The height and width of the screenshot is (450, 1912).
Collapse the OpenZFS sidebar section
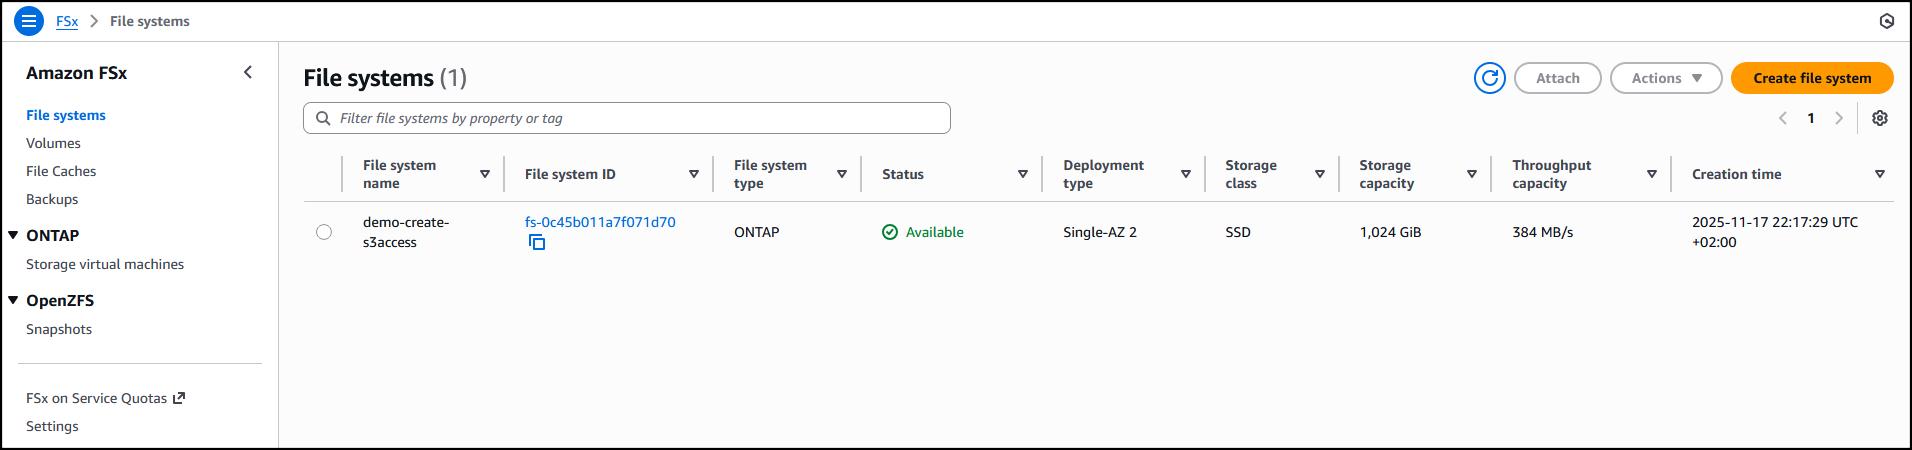coord(14,300)
